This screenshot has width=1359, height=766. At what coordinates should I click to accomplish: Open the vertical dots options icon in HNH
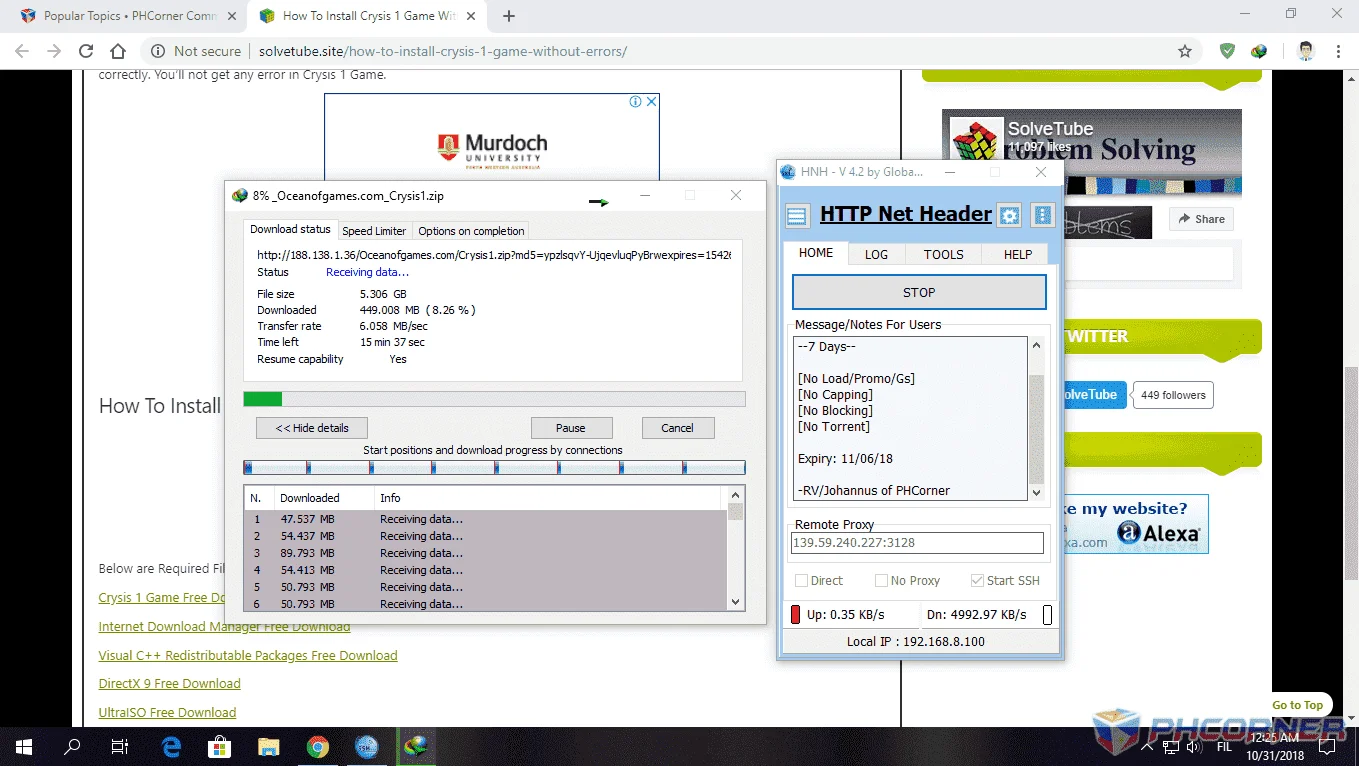click(1043, 215)
